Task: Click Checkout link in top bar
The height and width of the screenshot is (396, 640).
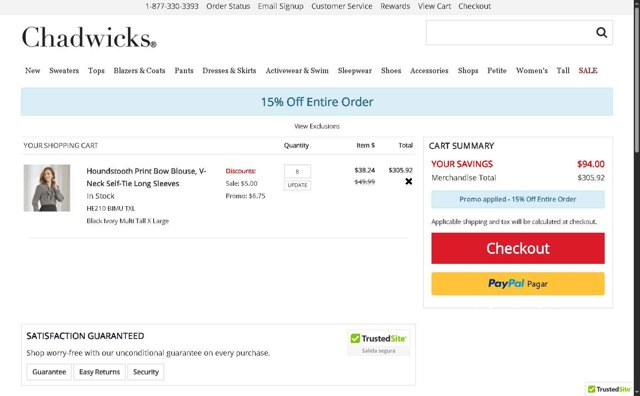Action: point(475,6)
